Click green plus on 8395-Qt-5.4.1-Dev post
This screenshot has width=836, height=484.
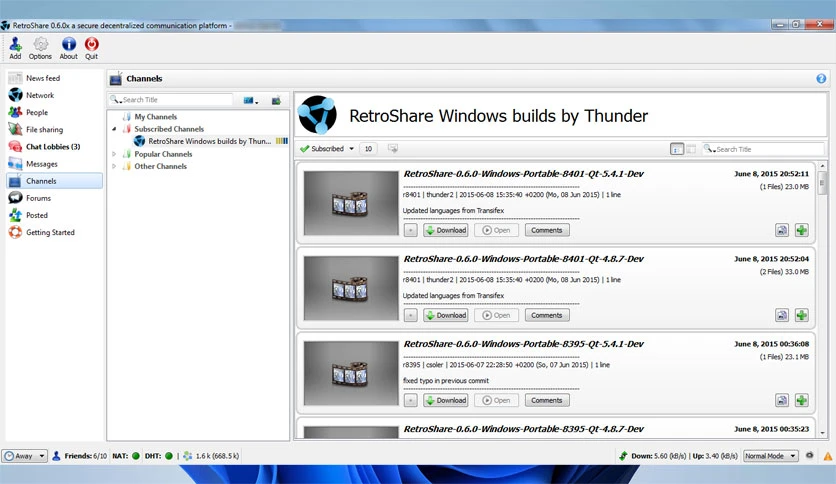click(x=801, y=400)
